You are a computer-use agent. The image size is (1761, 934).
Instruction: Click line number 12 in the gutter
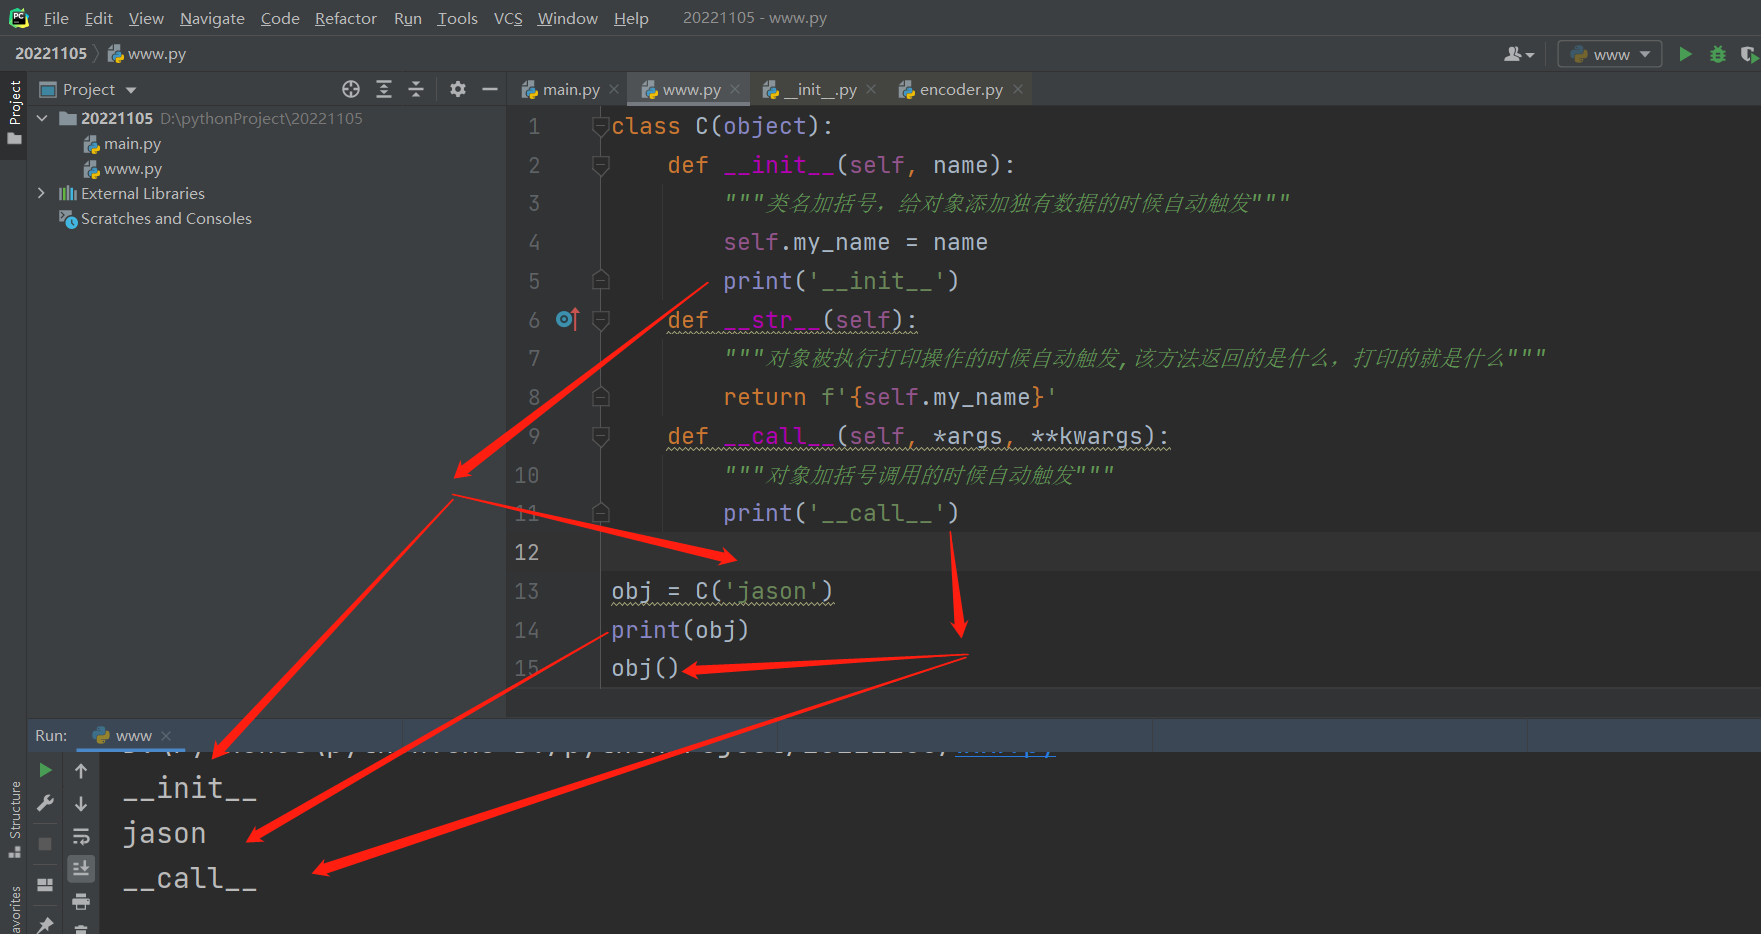(x=527, y=552)
